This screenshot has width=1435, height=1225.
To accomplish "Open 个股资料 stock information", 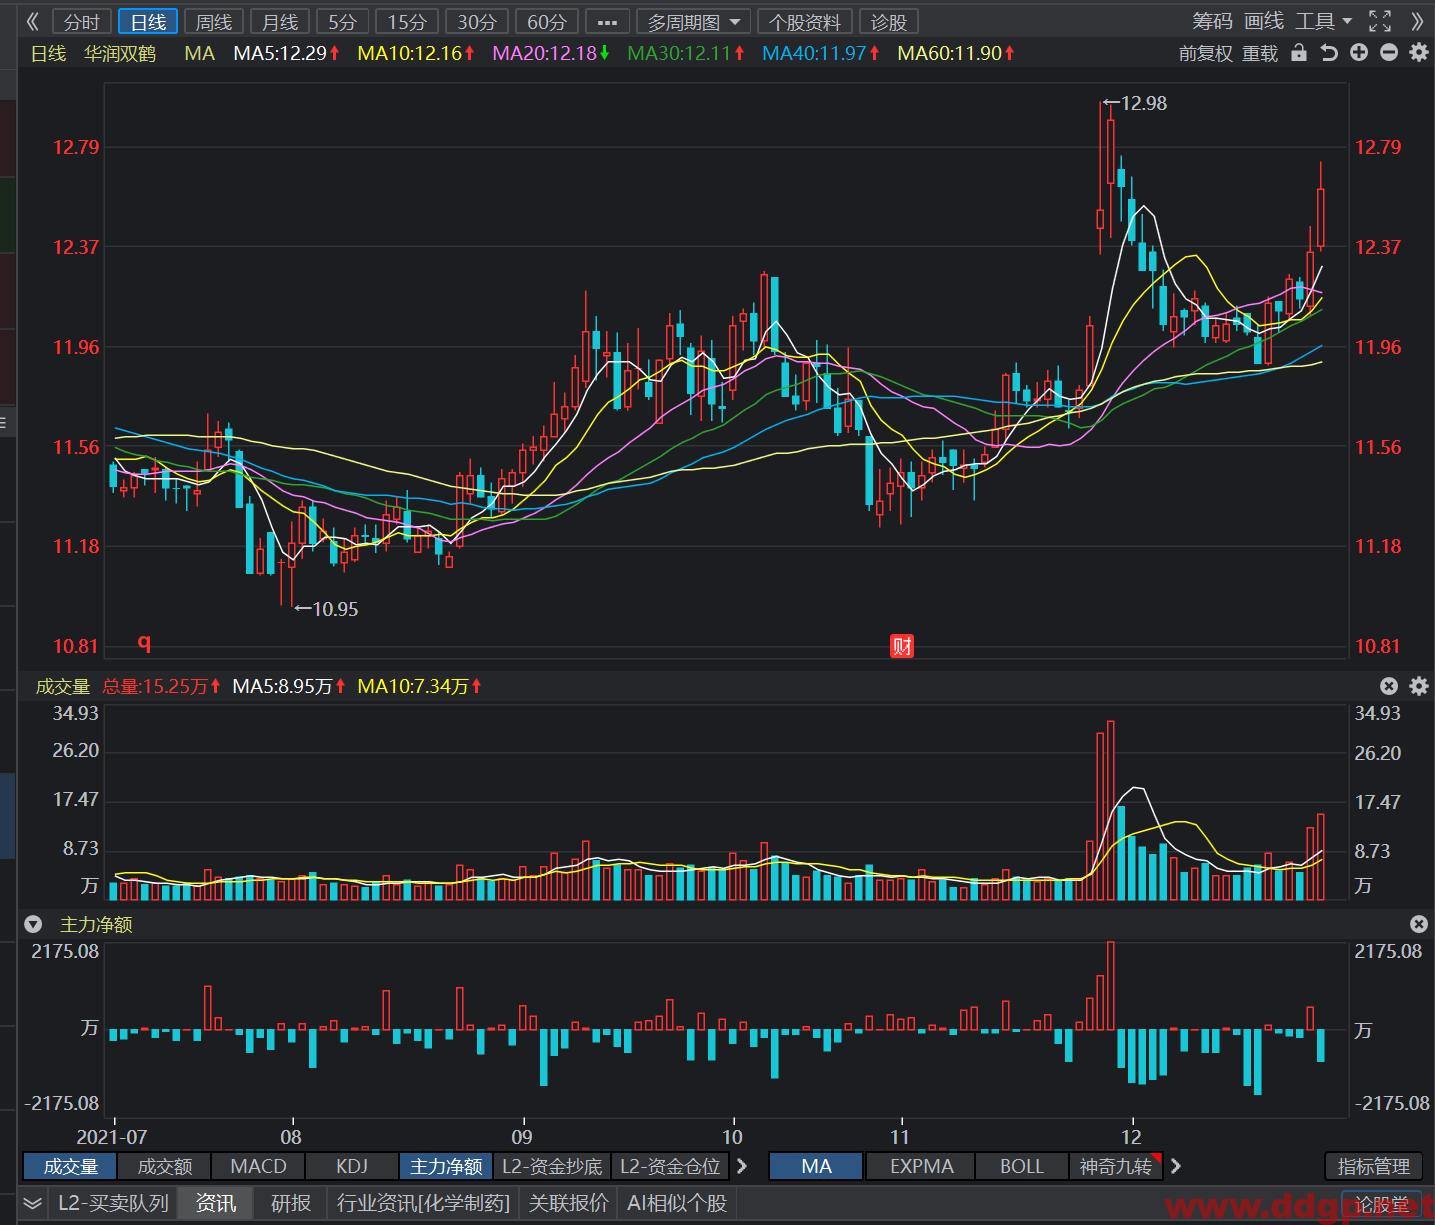I will pos(805,22).
